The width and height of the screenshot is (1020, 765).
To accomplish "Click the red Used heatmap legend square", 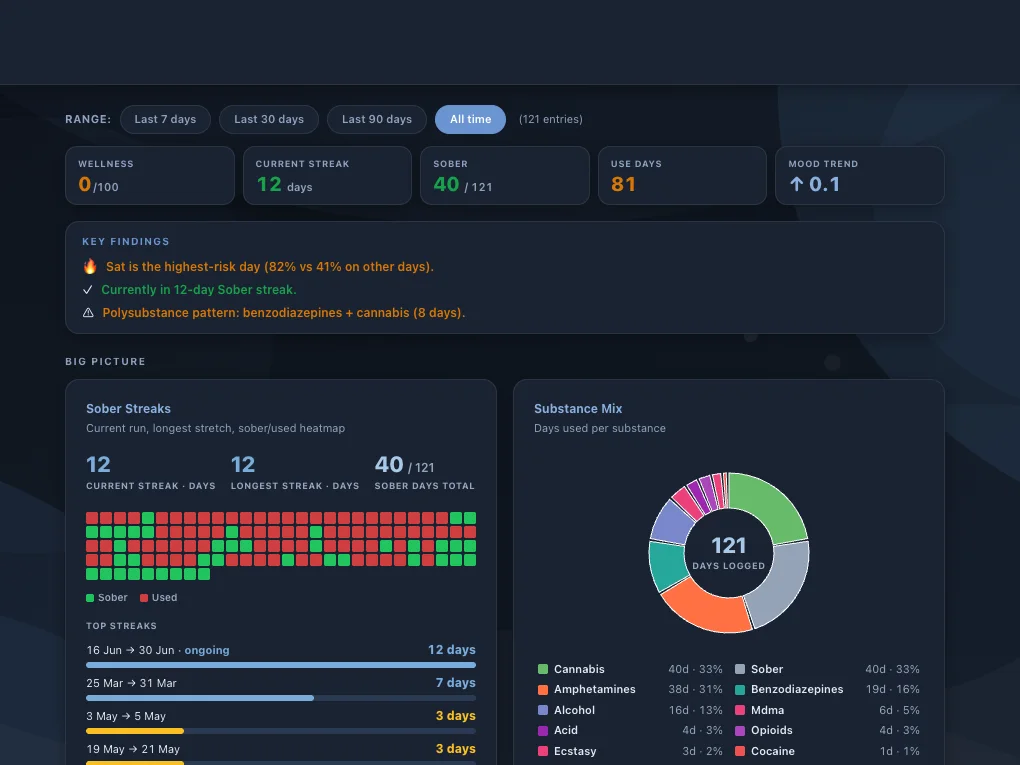I will [144, 598].
